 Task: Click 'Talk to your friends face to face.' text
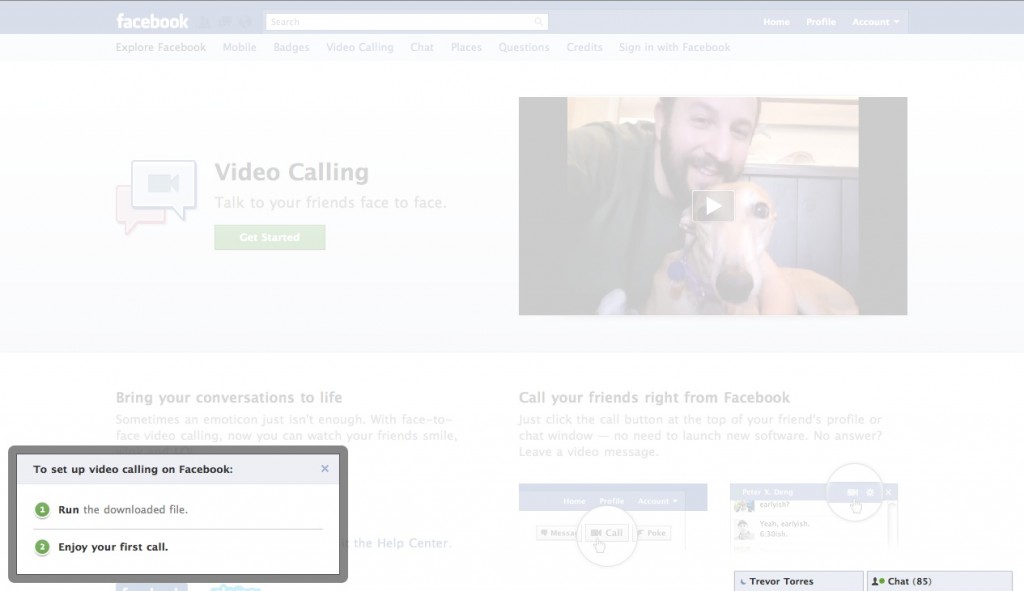[330, 202]
